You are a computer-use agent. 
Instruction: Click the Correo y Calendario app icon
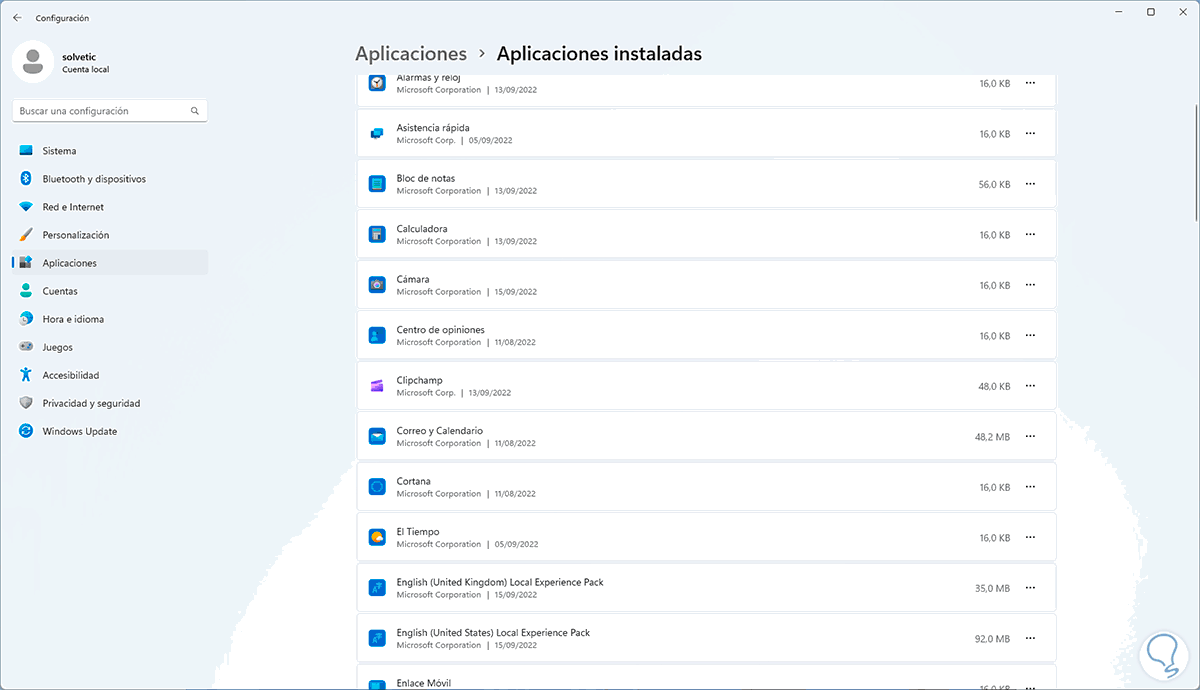[x=377, y=436]
